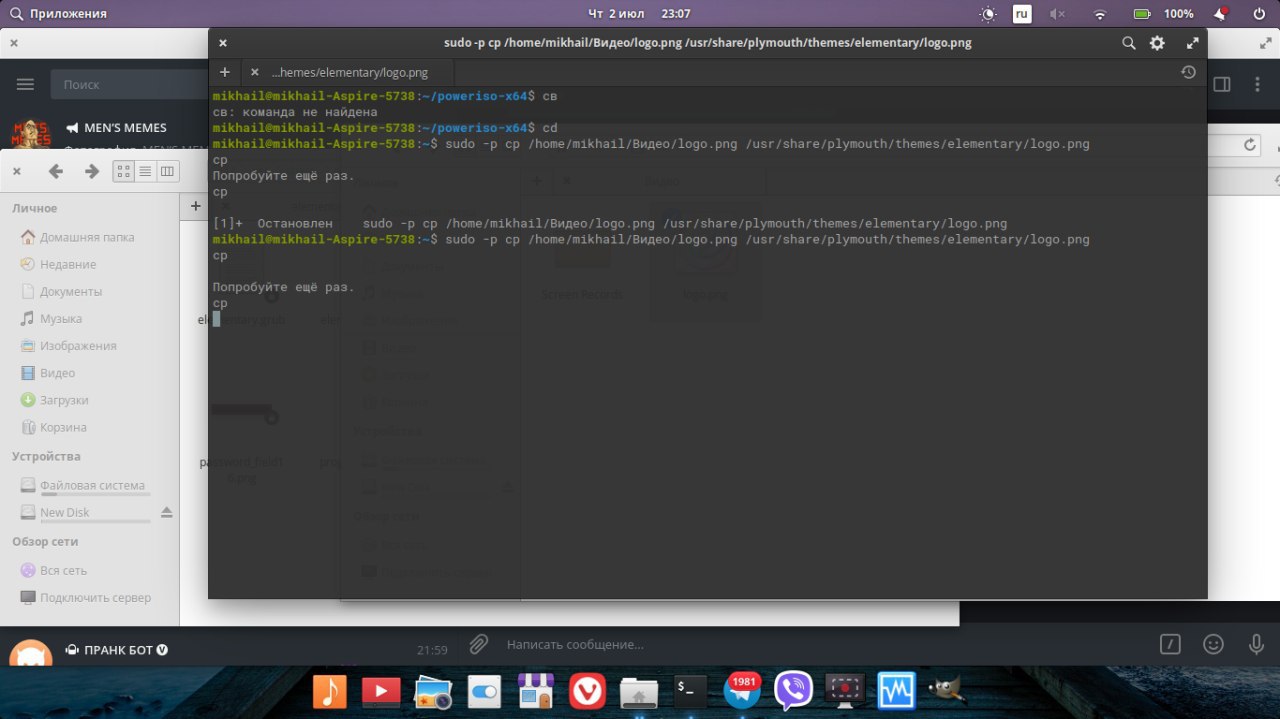Select the ...hemes/elementary/logo.png terminal tab
This screenshot has height=719, width=1280.
349,72
